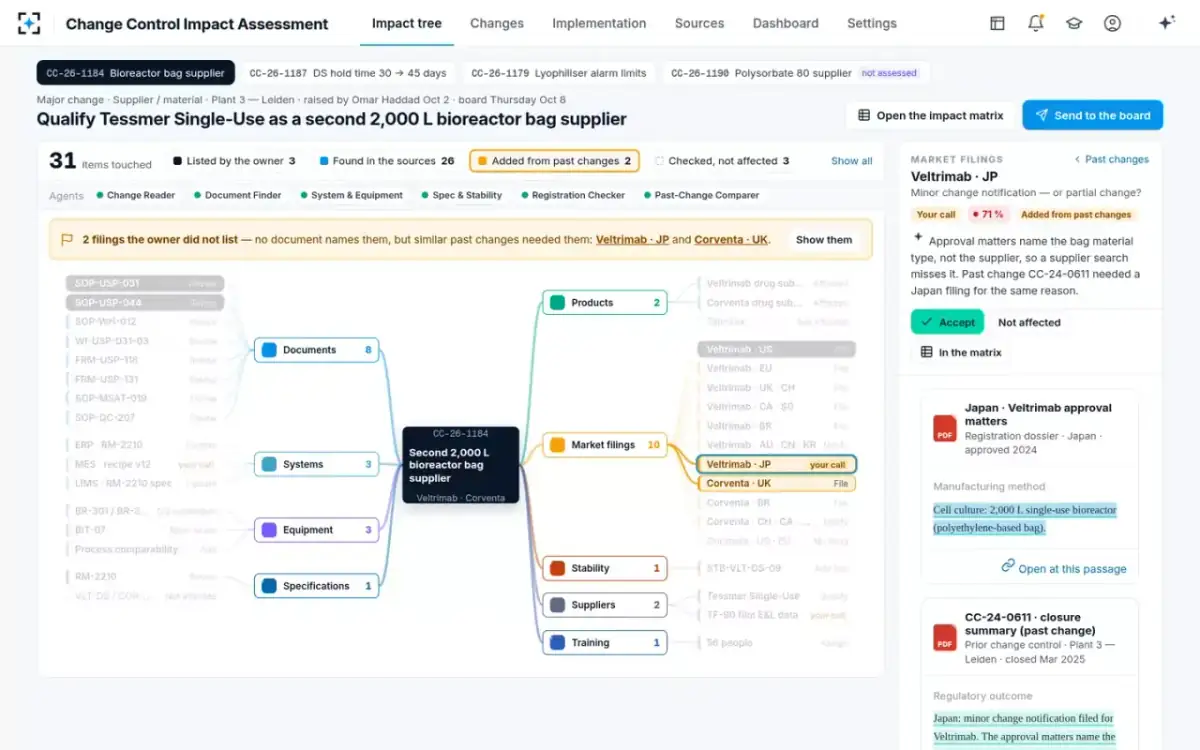This screenshot has width=1200, height=750.
Task: Go to the Sources tab
Action: click(699, 23)
